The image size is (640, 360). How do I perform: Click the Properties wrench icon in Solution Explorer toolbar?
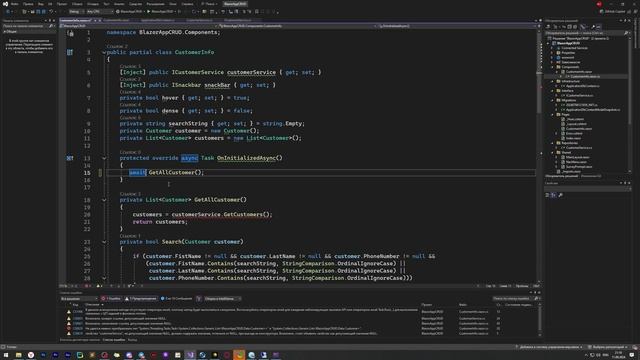click(593, 27)
